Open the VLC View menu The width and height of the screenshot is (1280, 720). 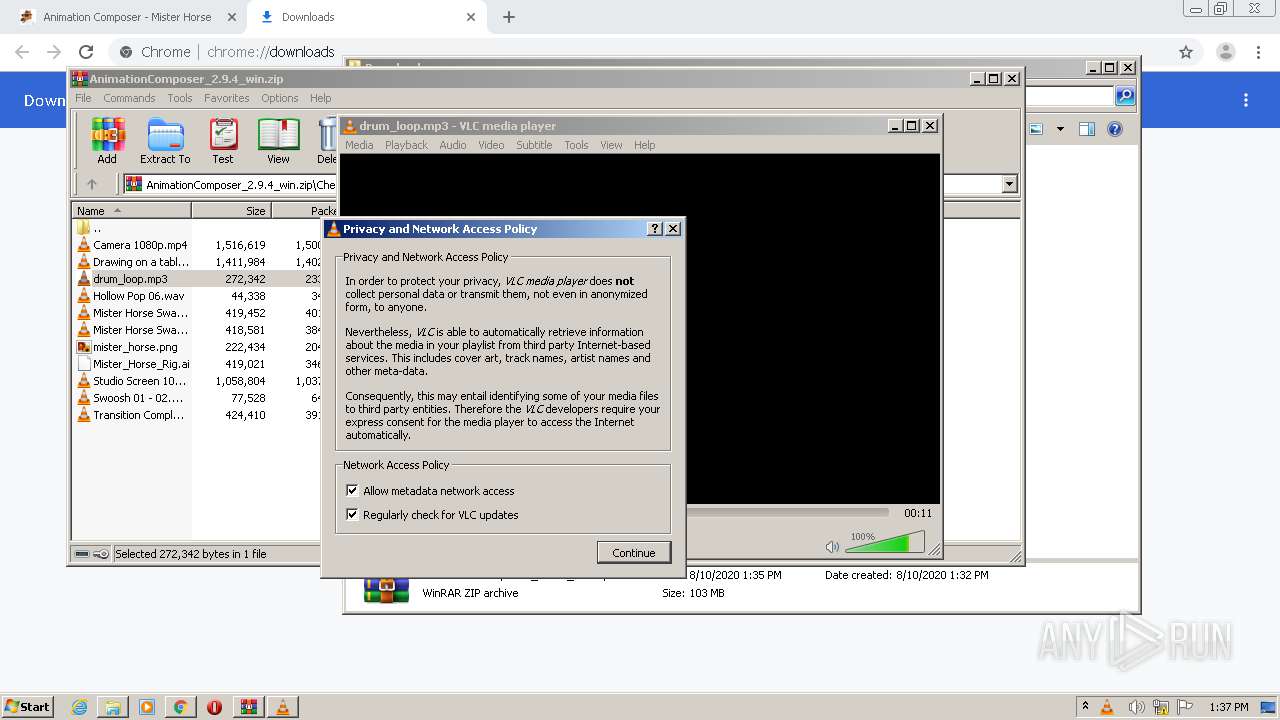611,145
